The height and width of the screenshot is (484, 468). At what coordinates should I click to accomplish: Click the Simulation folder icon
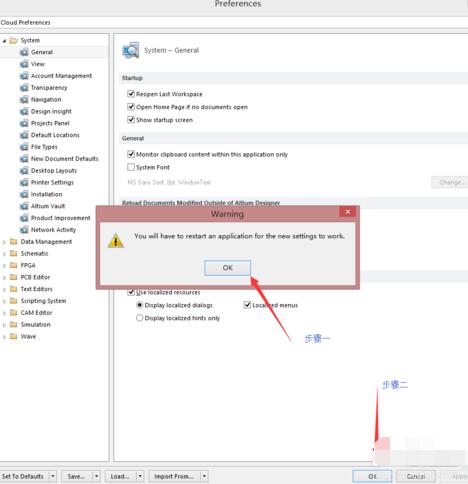(14, 324)
